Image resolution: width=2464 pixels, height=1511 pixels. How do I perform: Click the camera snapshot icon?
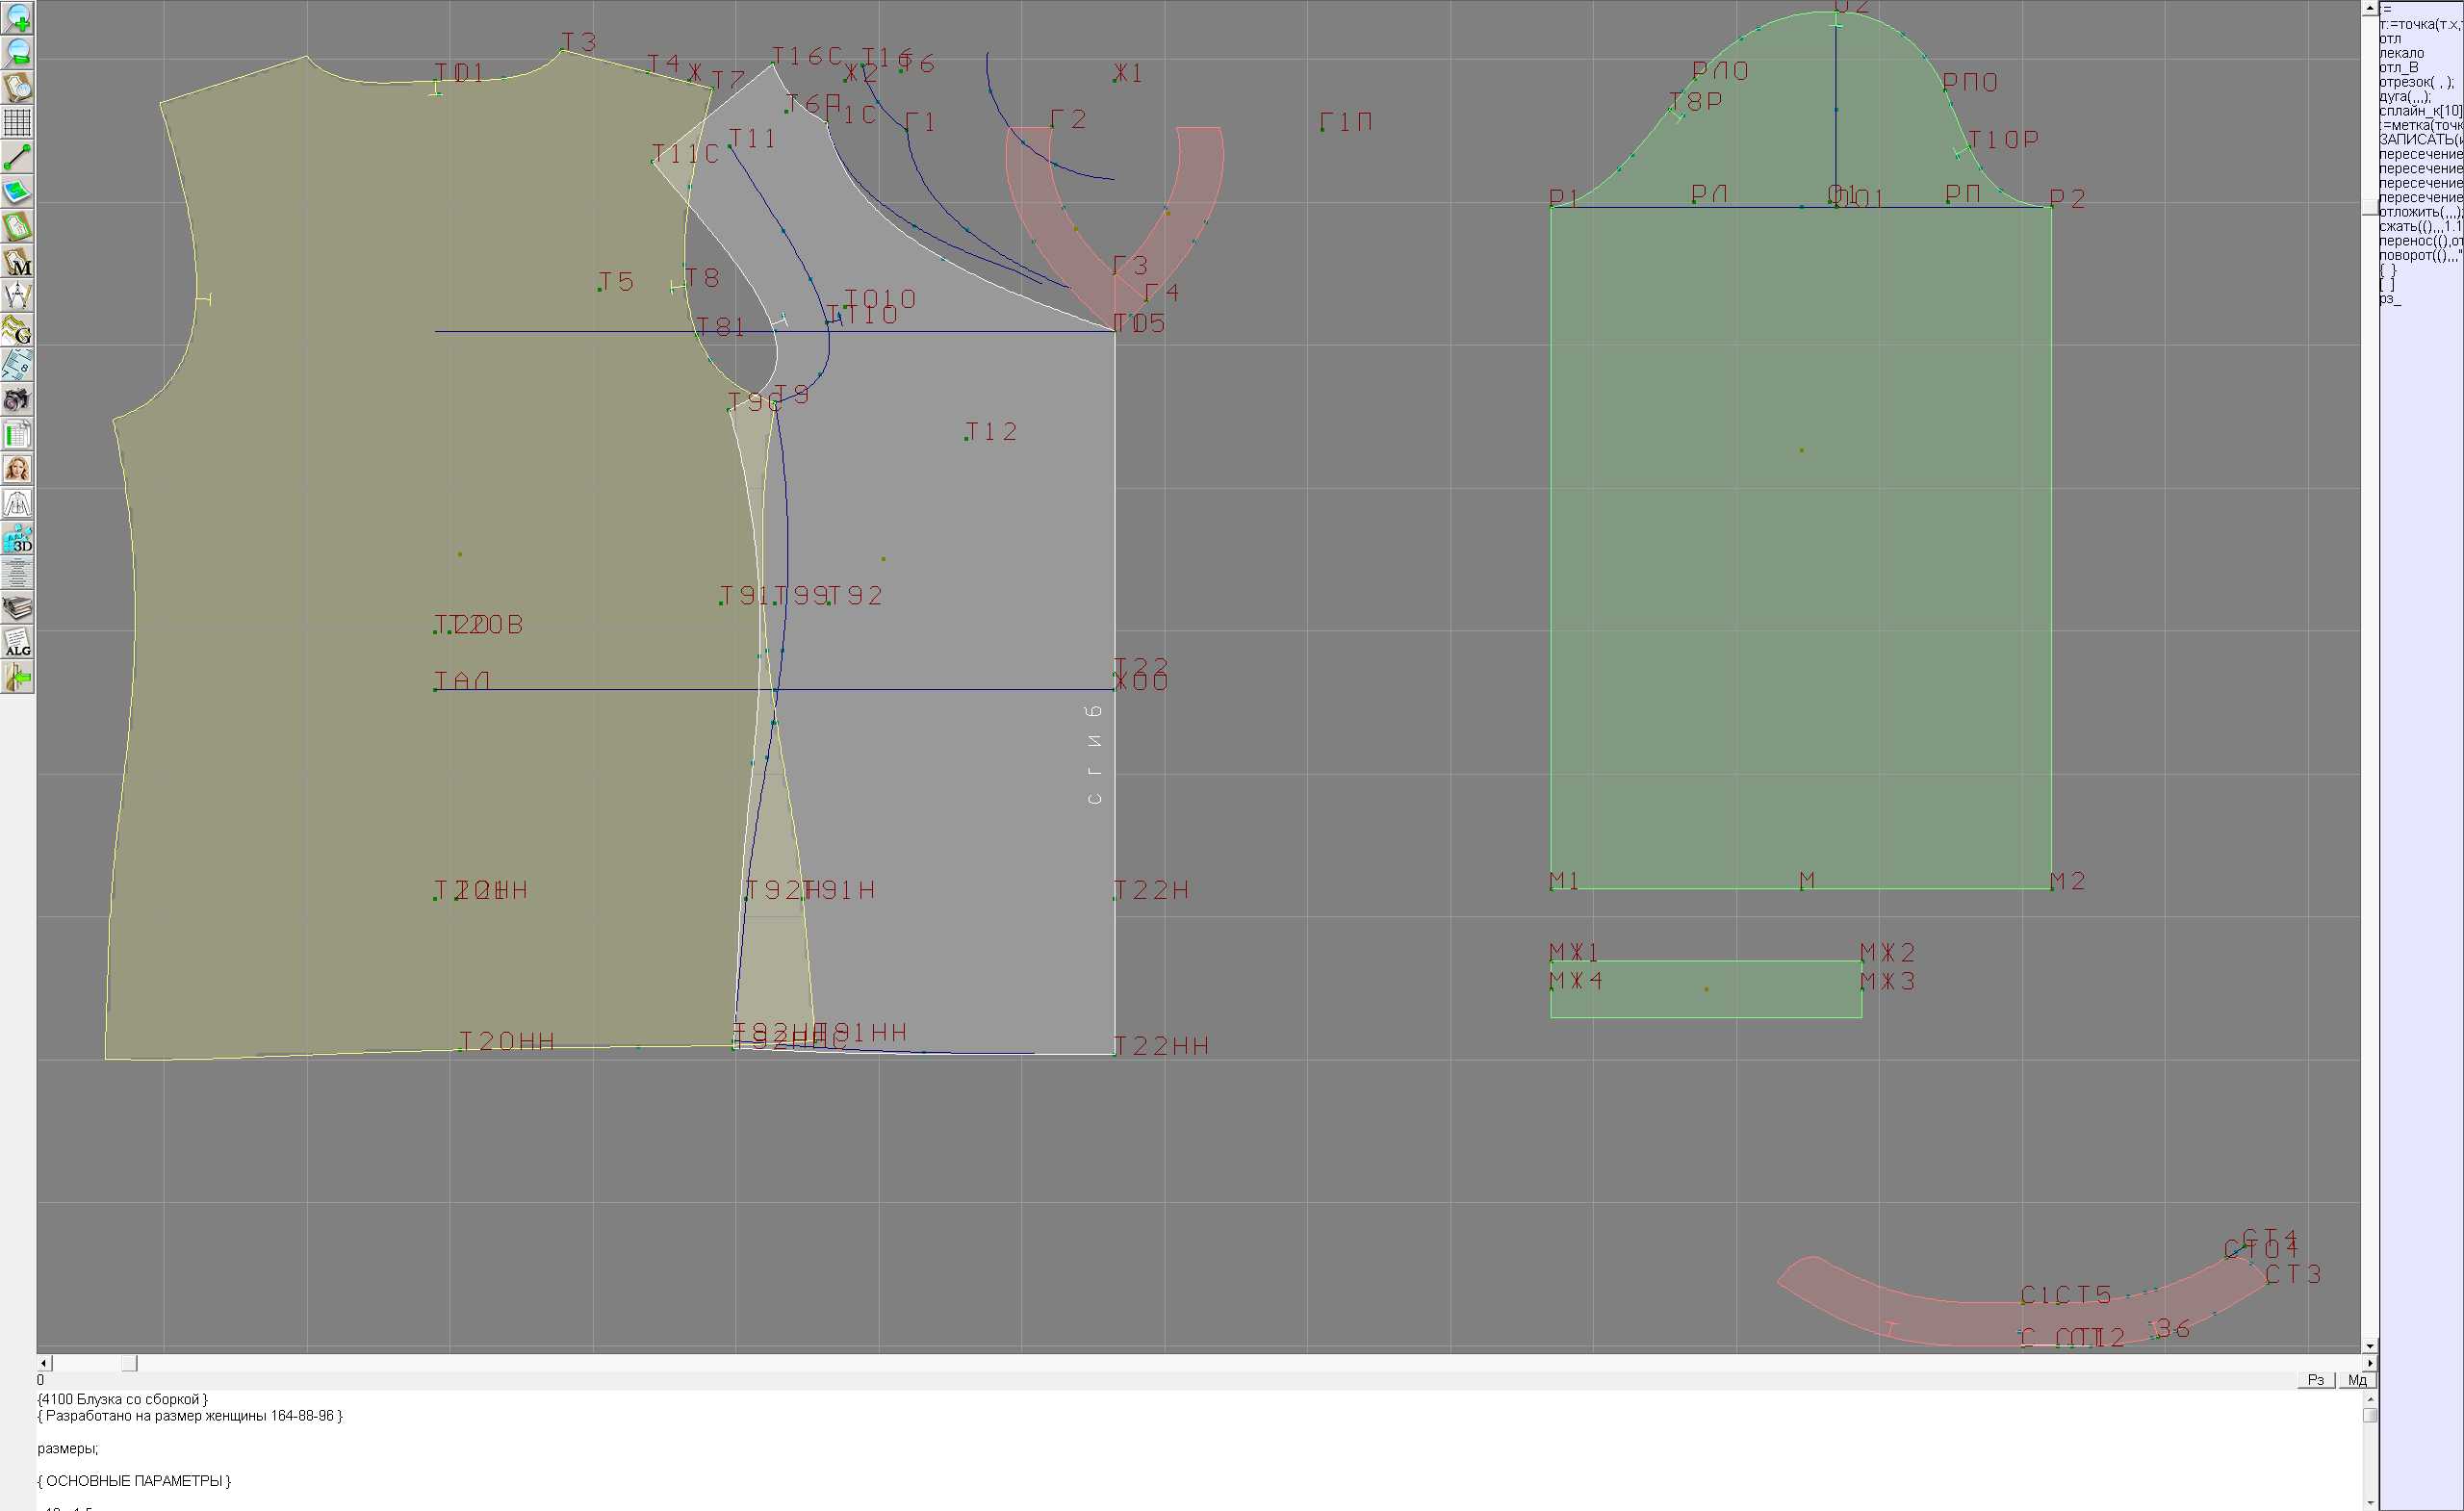tap(17, 400)
